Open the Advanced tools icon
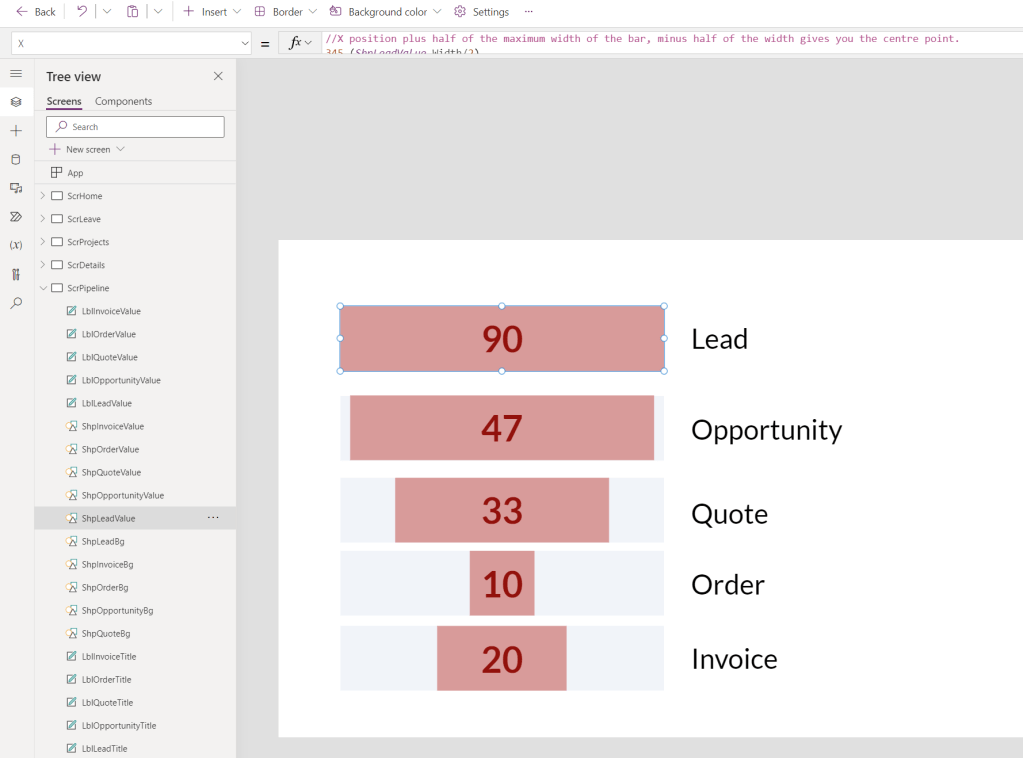Screen dimensions: 1023x758 tap(15, 274)
